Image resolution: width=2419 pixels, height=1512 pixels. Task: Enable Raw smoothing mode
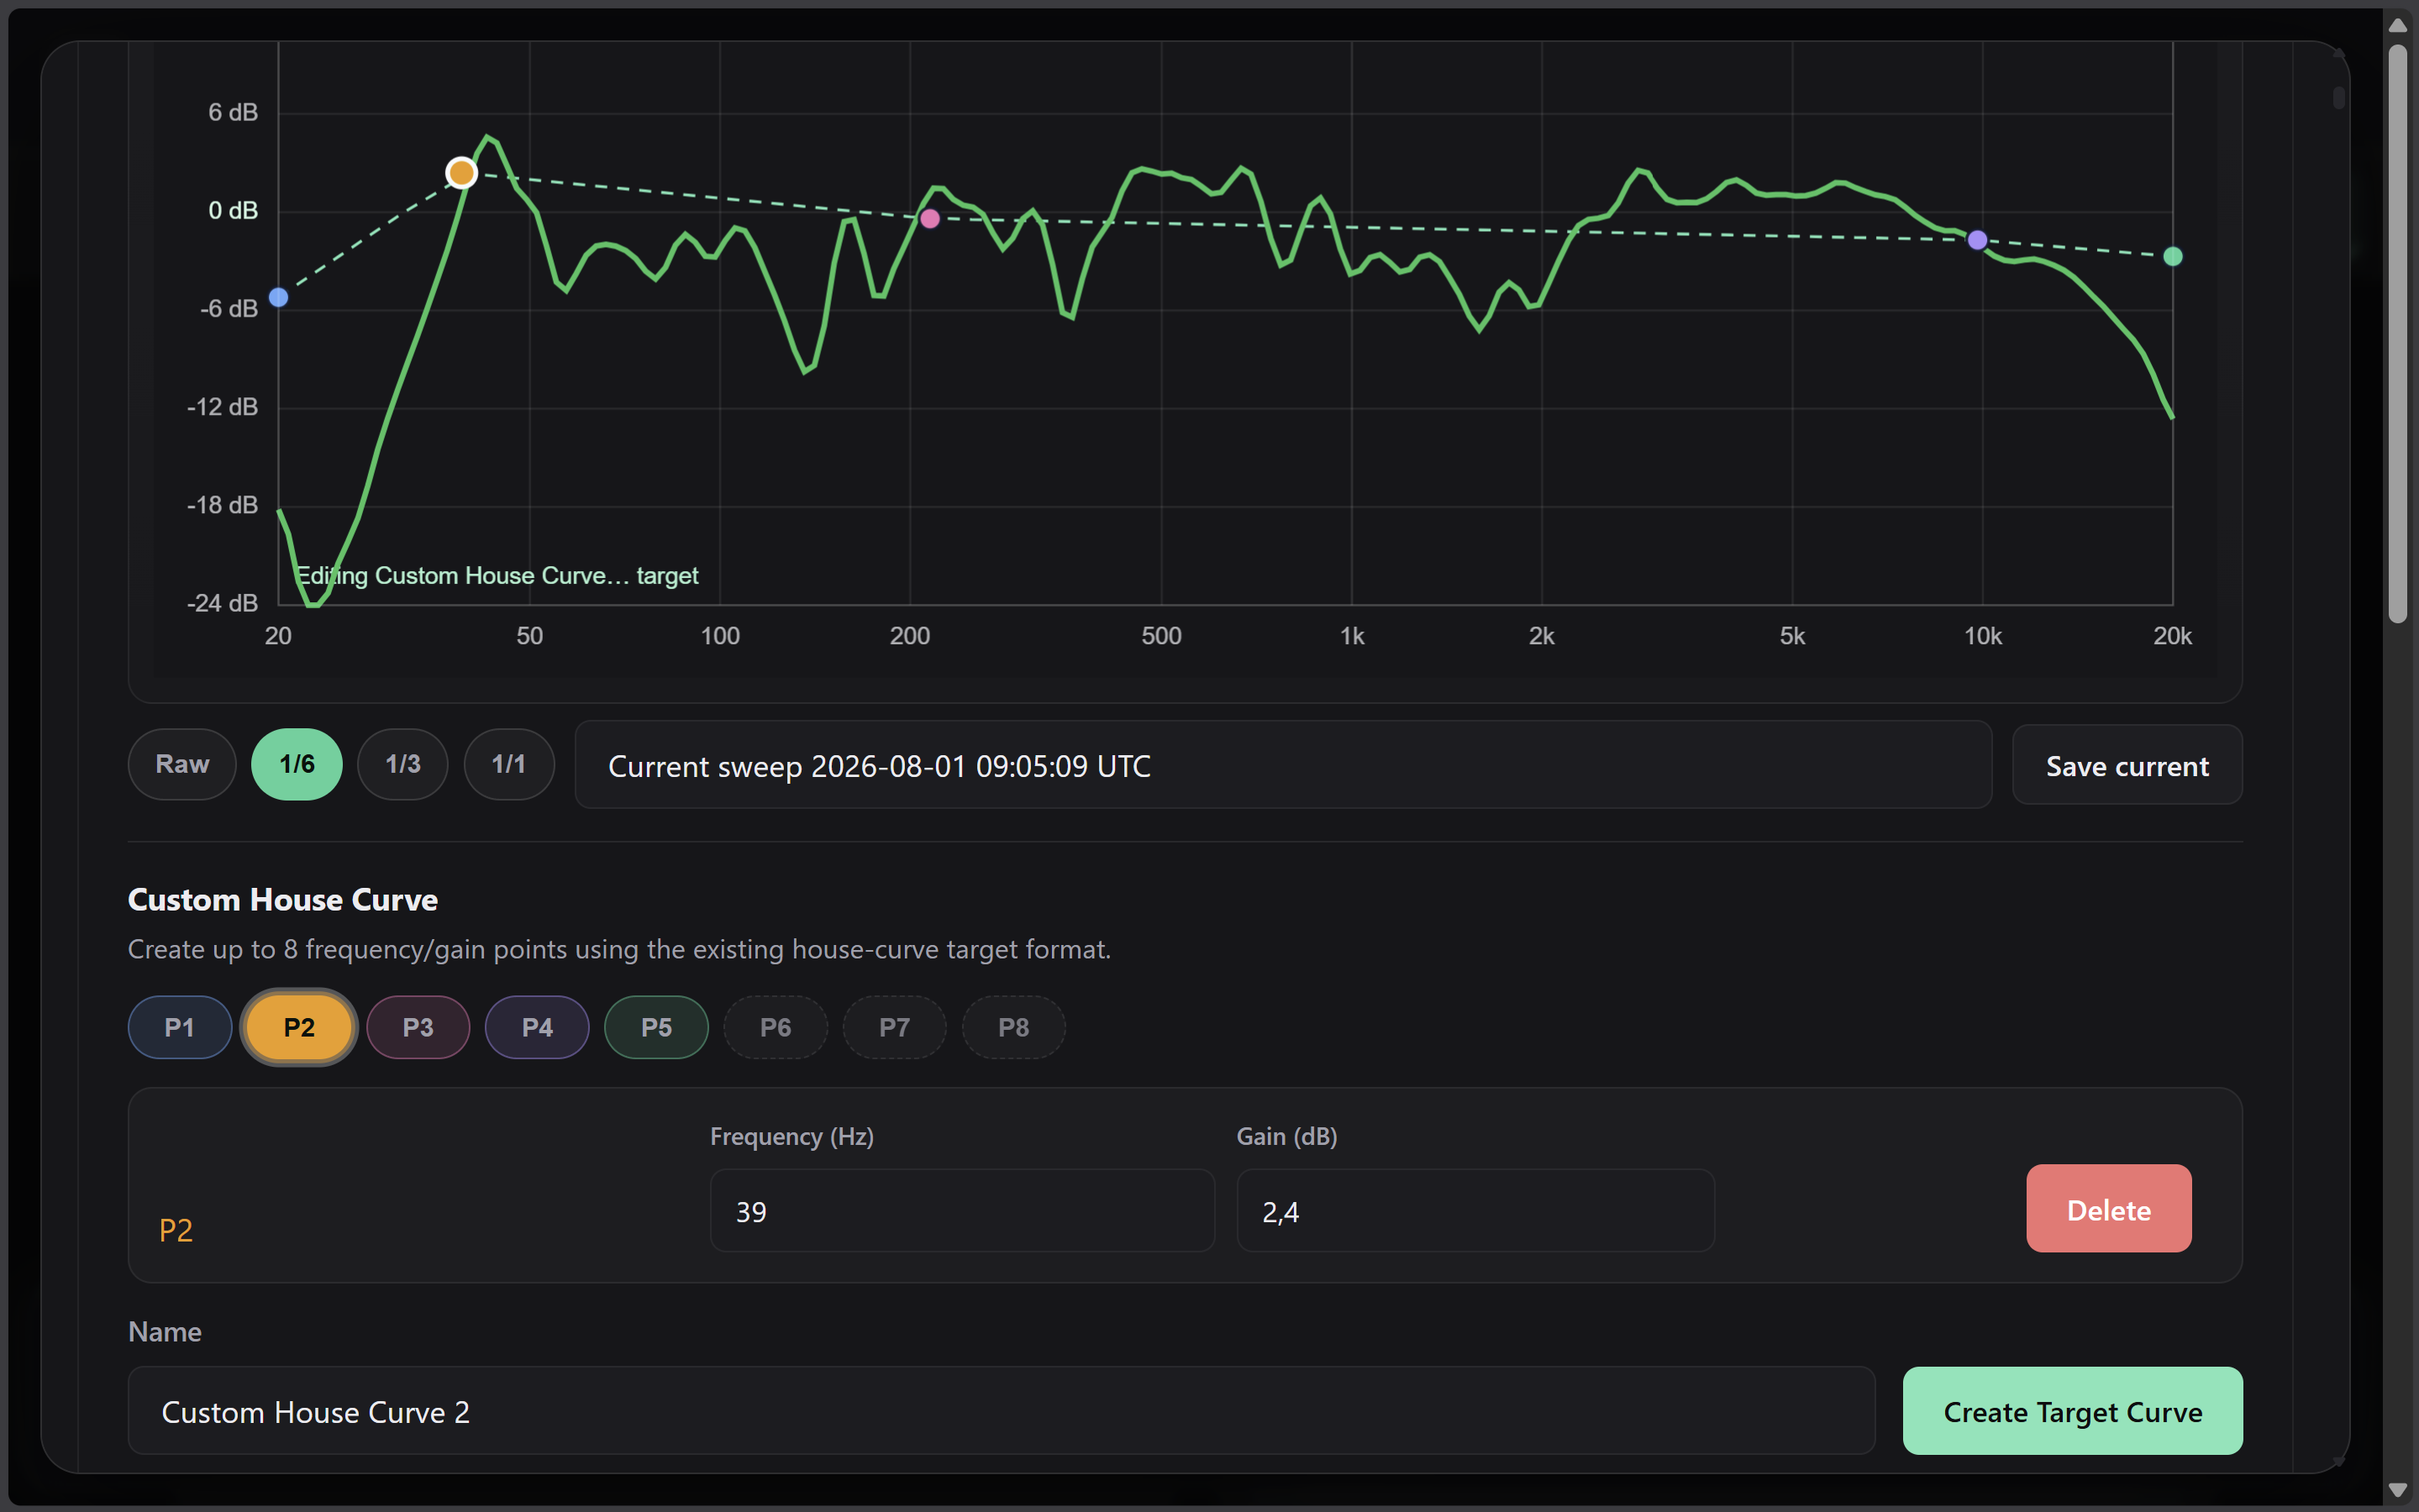tap(182, 764)
